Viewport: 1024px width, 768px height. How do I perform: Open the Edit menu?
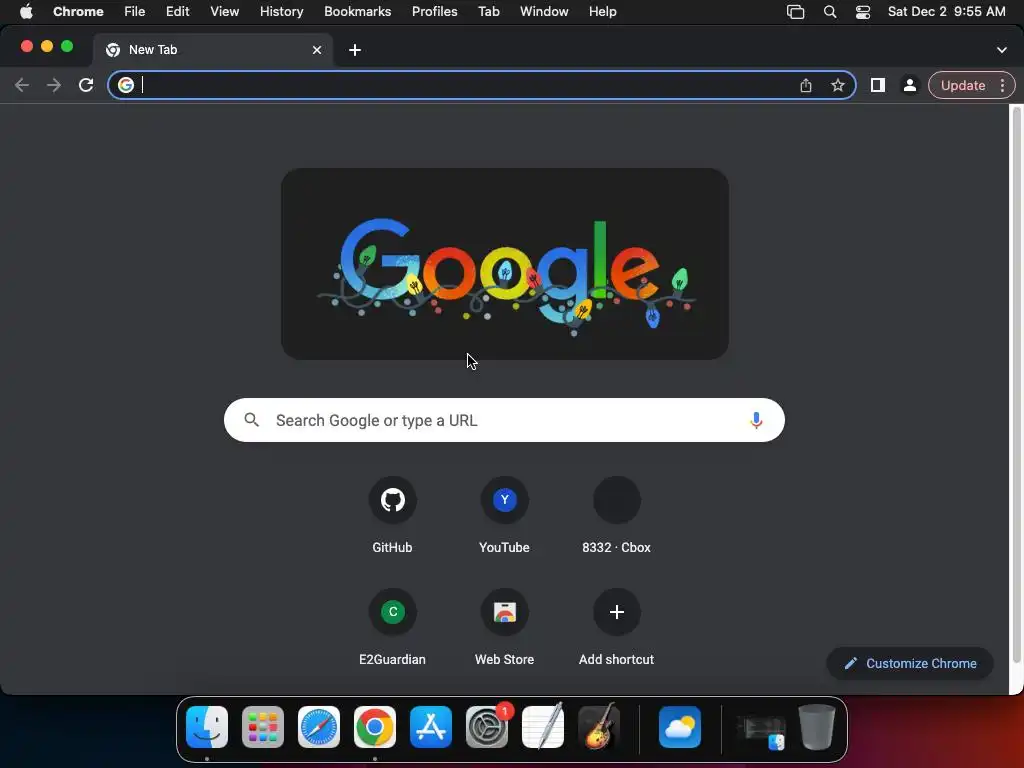(x=177, y=11)
